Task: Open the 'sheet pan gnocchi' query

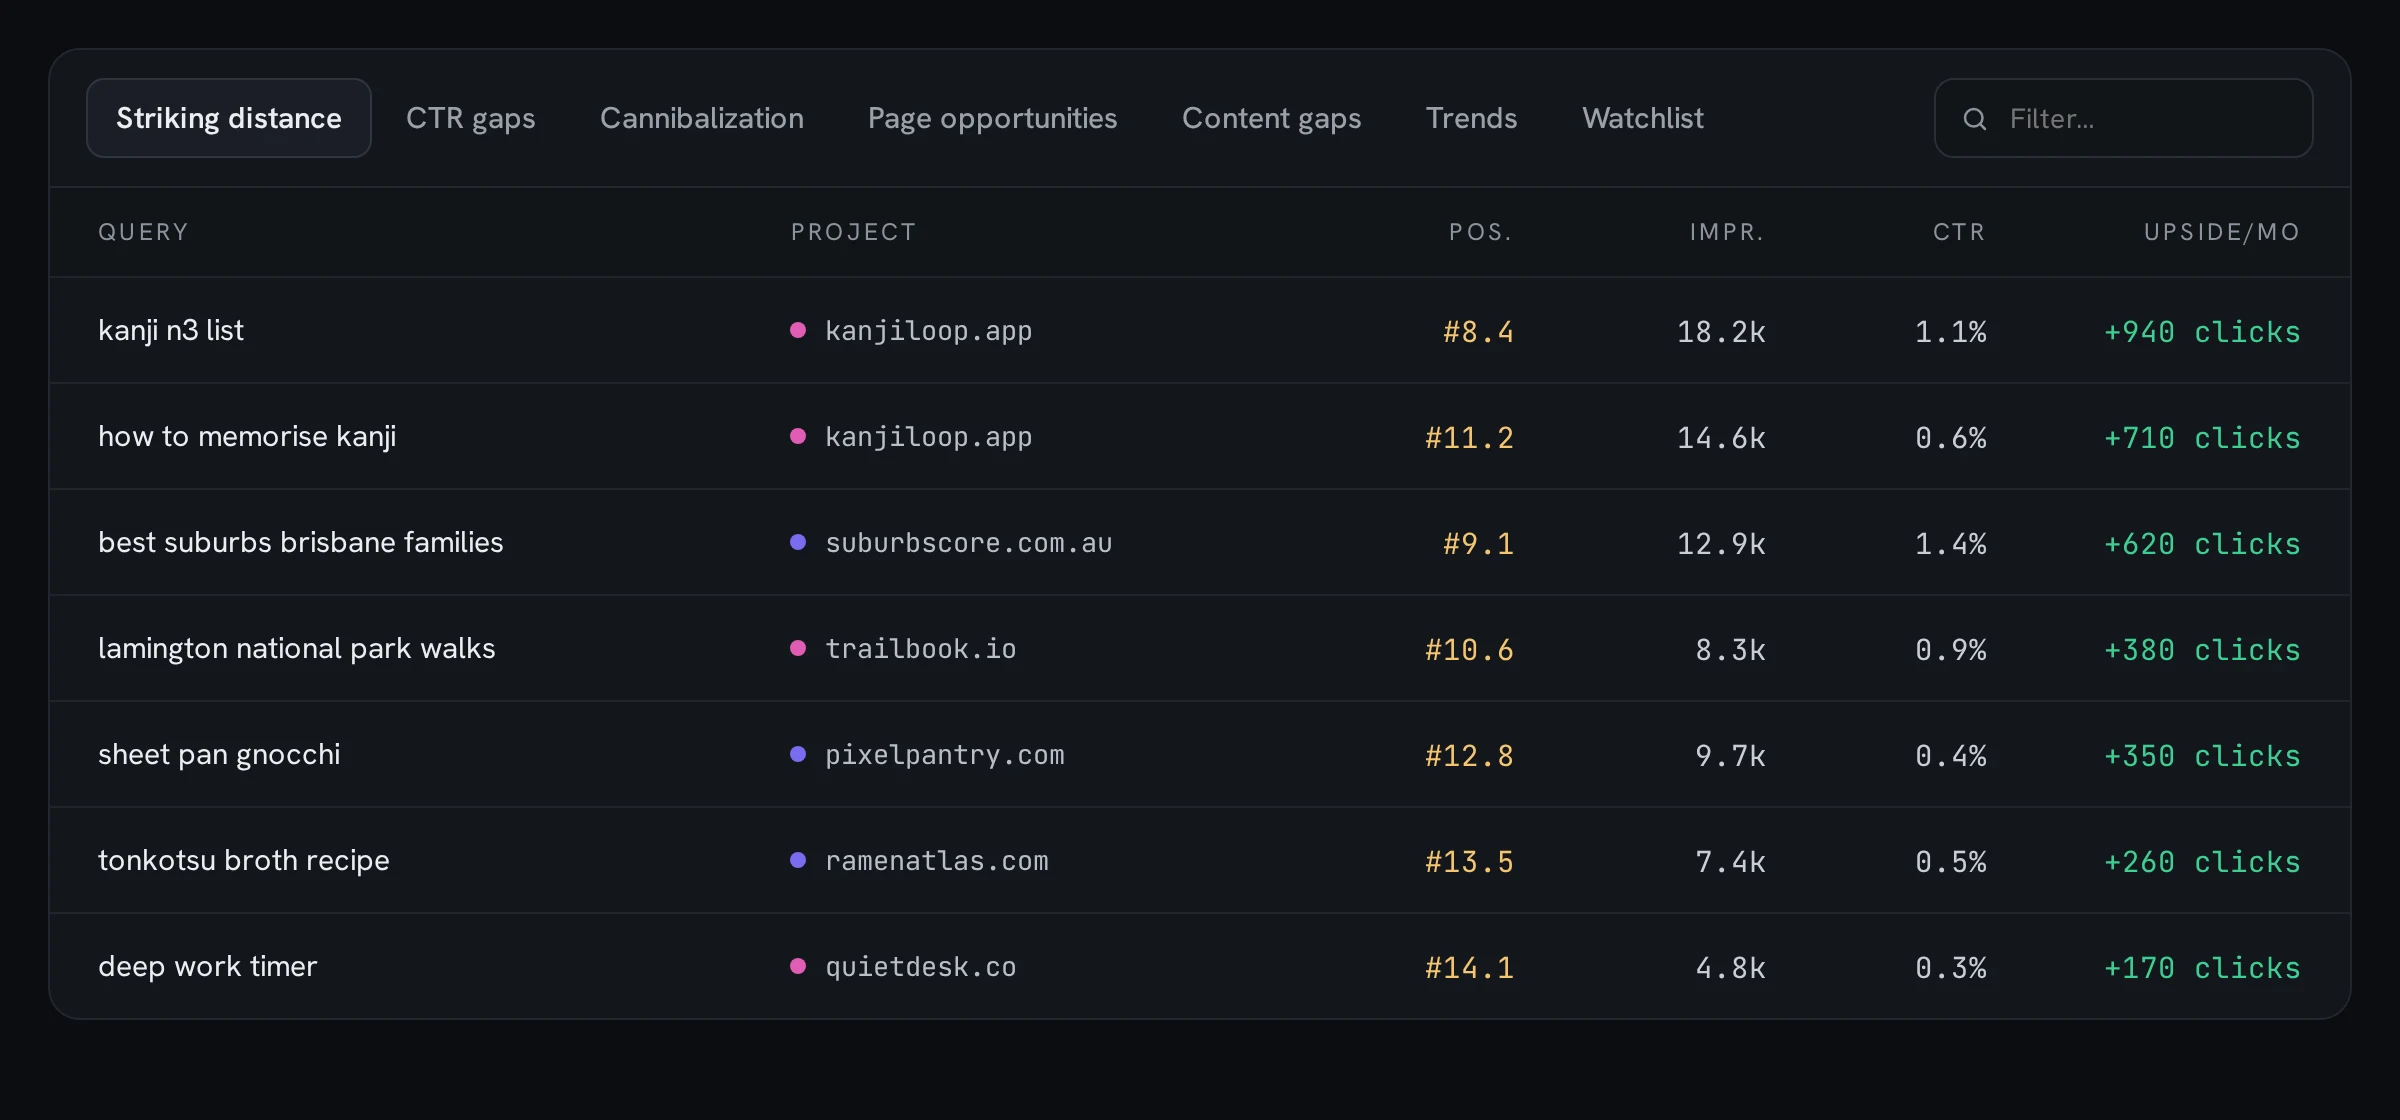Action: [x=219, y=754]
